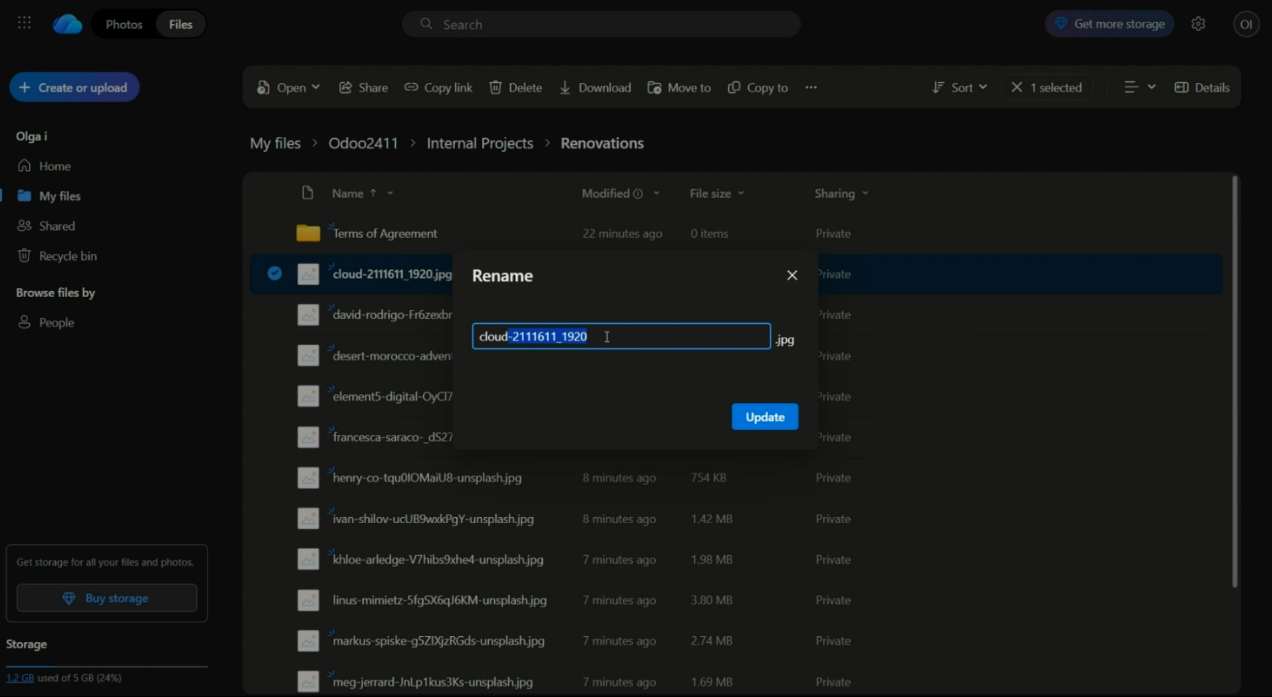The width and height of the screenshot is (1272, 697).
Task: Click the OneDrive cloud logo
Action: 68,24
